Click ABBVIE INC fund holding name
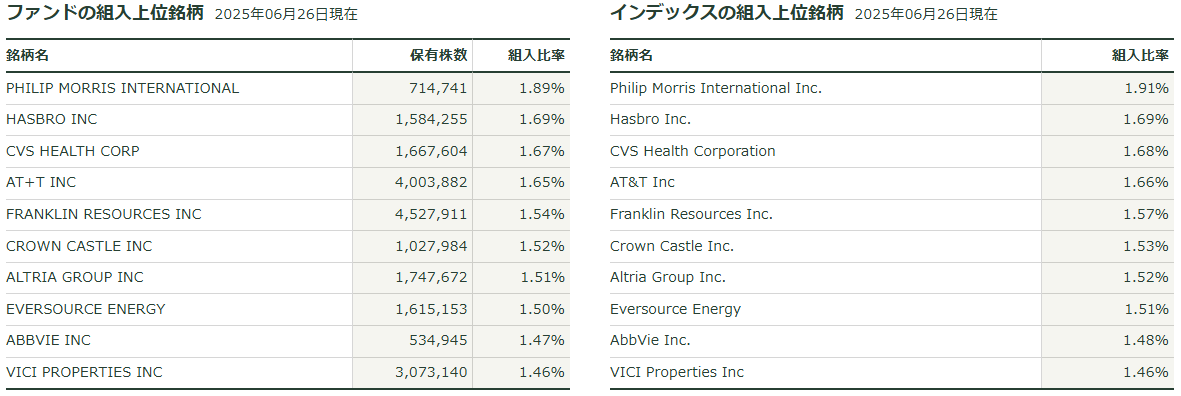The image size is (1181, 396). (48, 341)
